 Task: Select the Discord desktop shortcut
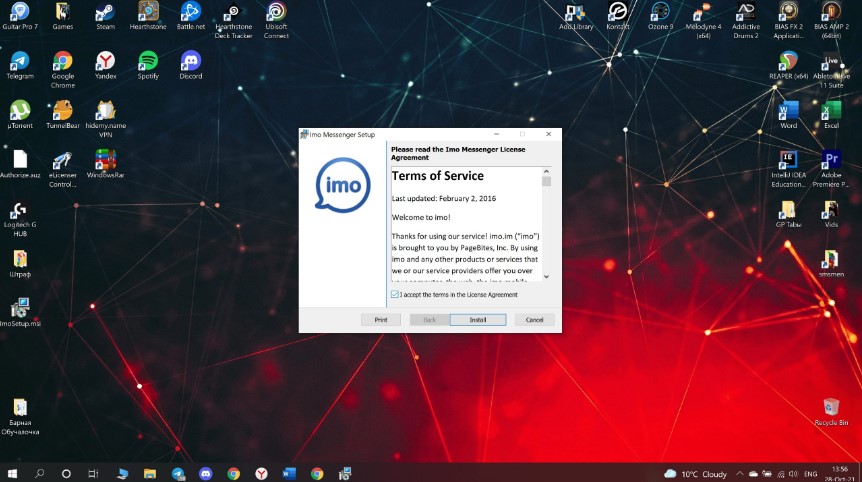191,65
